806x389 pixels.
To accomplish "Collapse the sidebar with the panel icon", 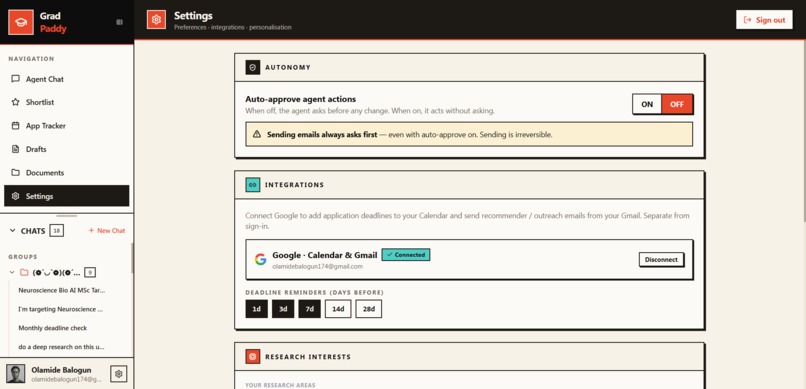I will click(x=119, y=22).
